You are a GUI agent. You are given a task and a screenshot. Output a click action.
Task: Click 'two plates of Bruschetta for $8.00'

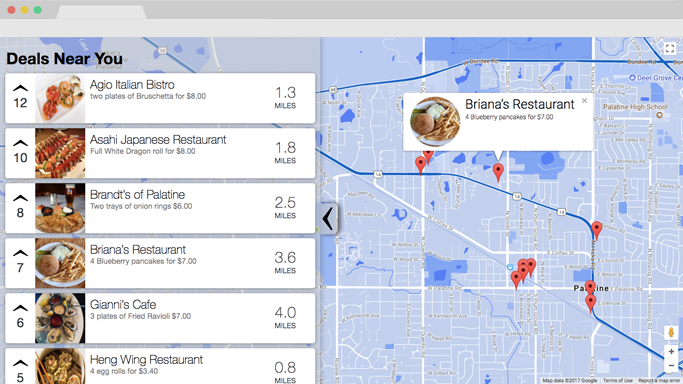(x=148, y=96)
